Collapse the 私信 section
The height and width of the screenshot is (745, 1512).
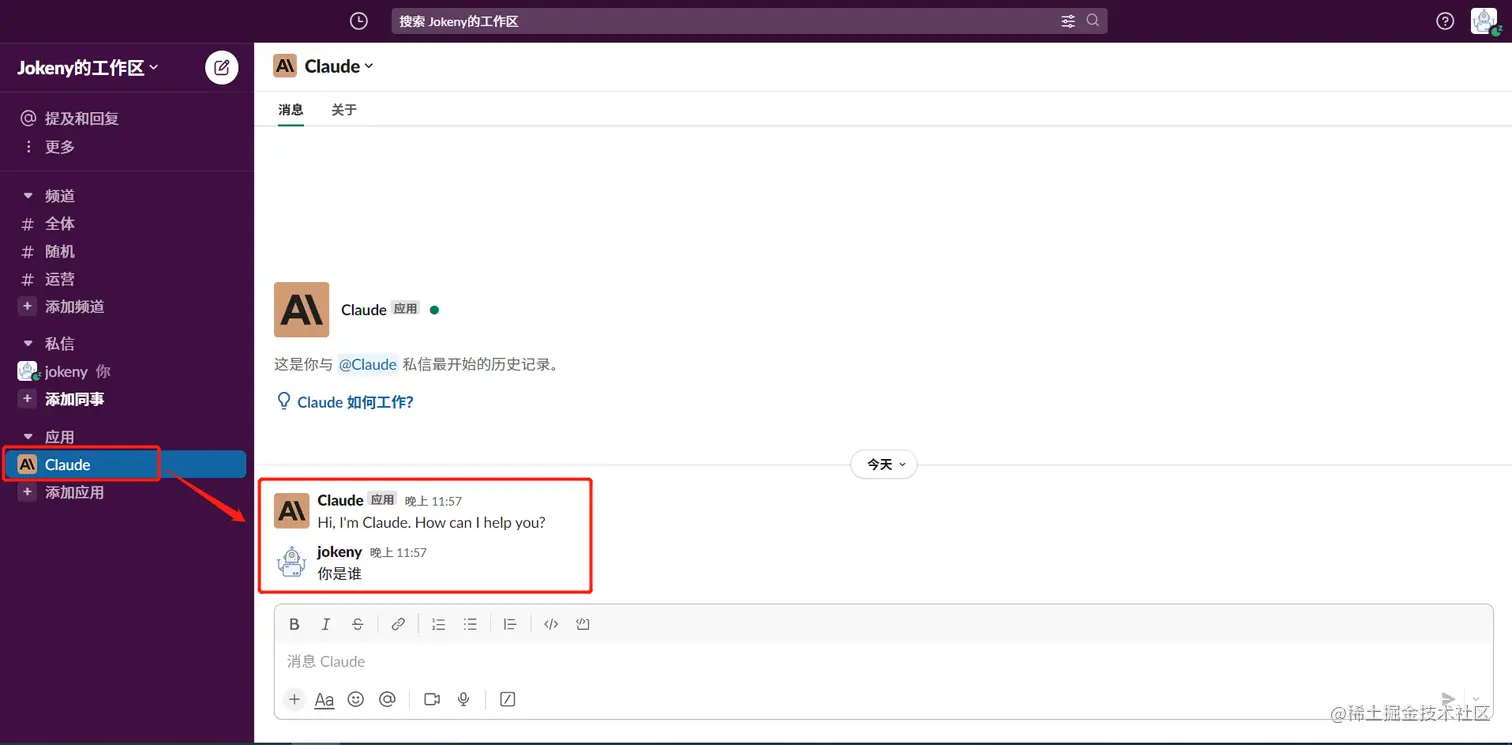click(x=28, y=343)
